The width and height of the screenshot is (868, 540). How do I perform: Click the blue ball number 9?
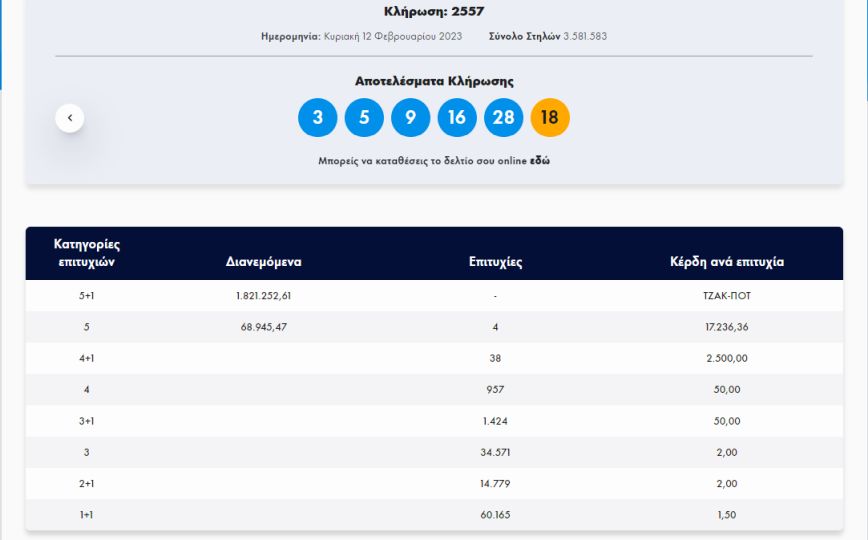(x=410, y=118)
